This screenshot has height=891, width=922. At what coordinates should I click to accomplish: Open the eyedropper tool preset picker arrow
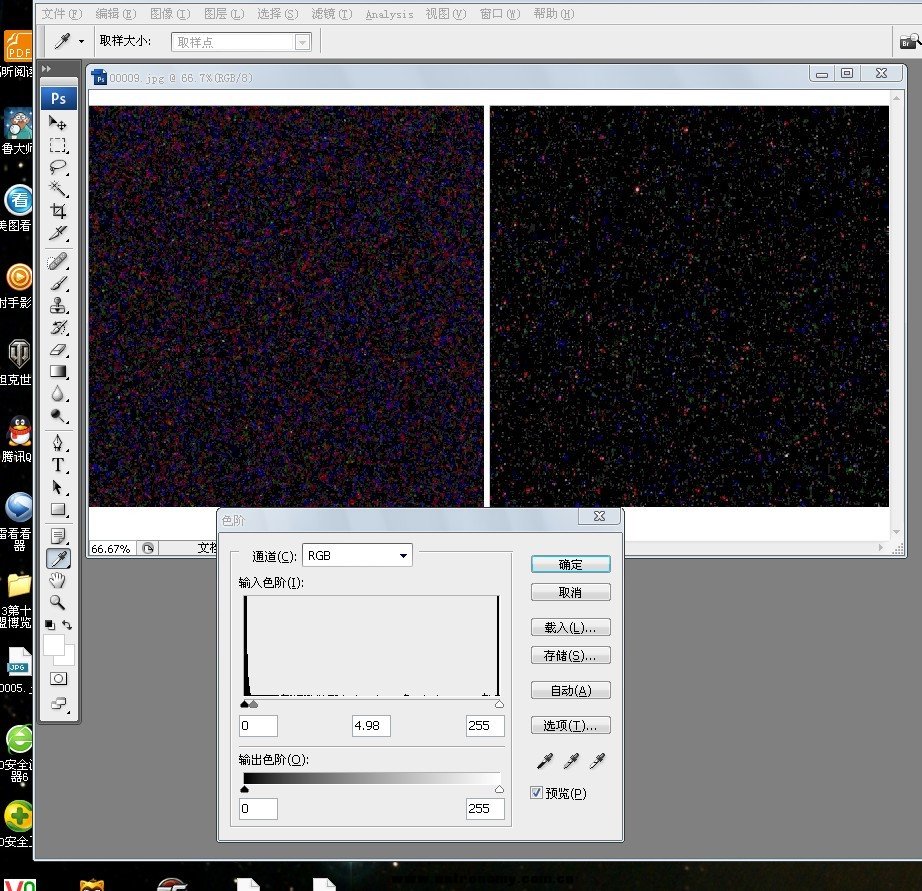[81, 41]
